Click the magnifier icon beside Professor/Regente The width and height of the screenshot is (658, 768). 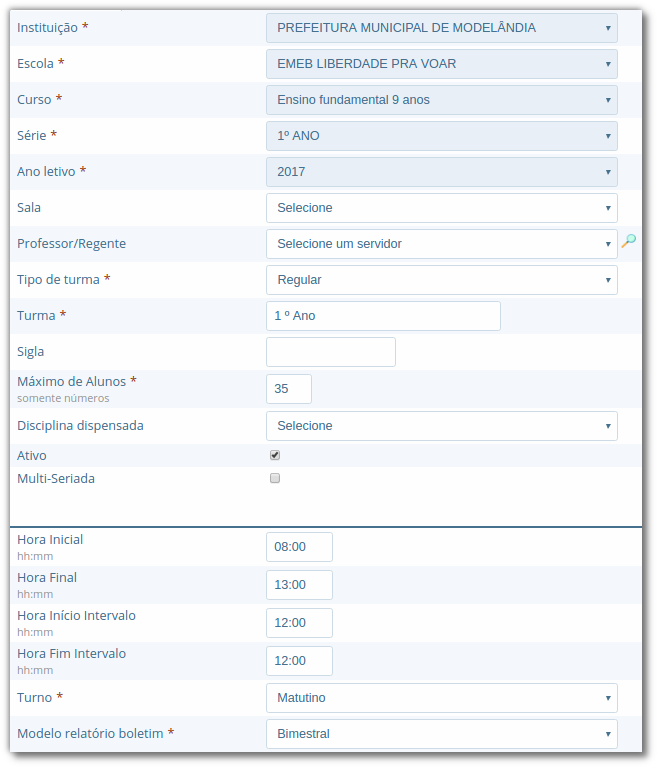tap(629, 241)
